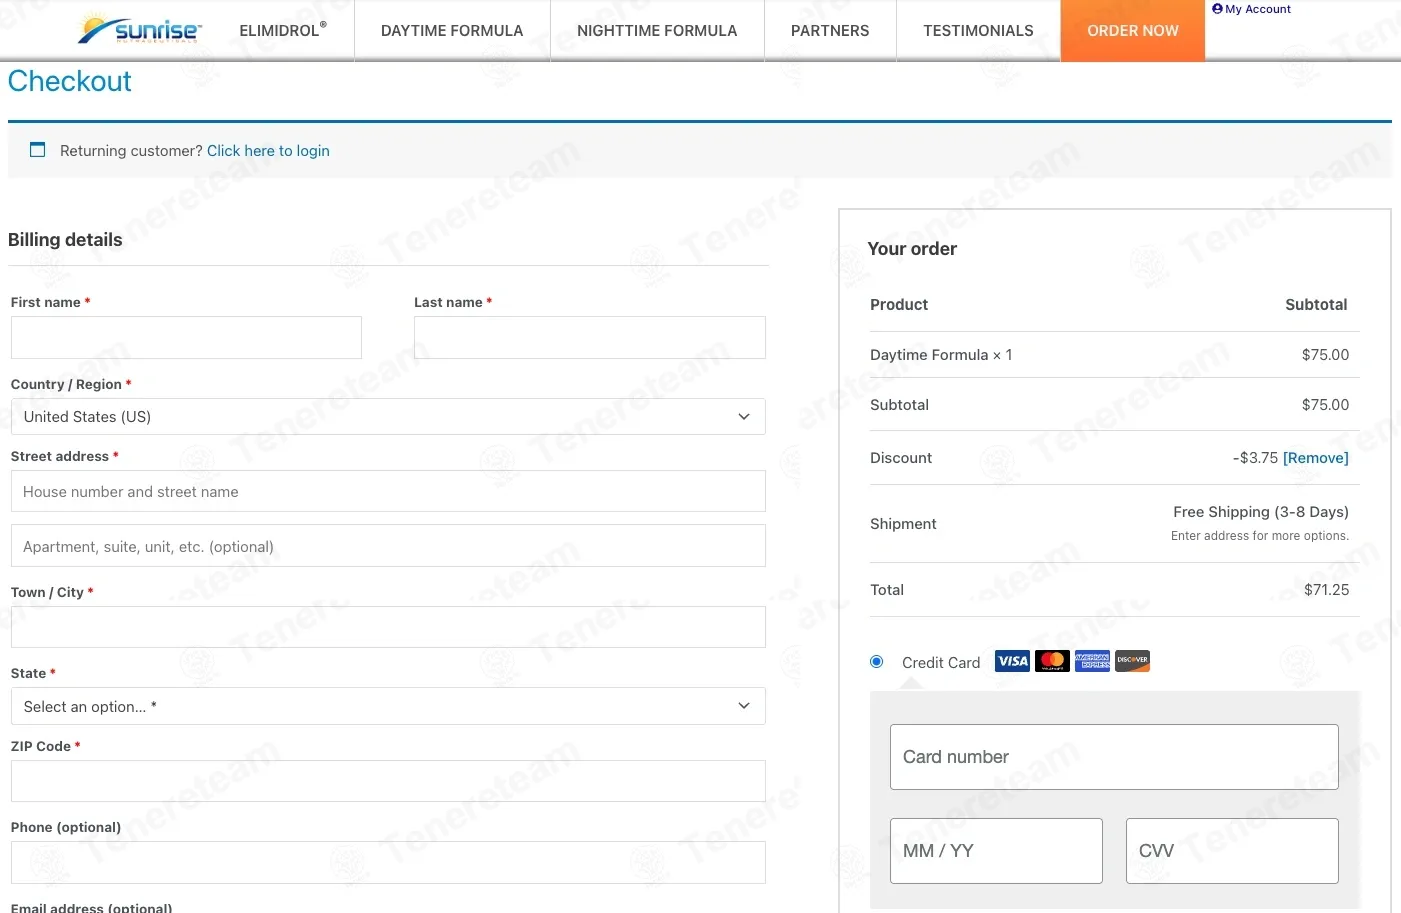Click the My Account user icon
Screen dimensions: 1401x913
[x=1217, y=9]
